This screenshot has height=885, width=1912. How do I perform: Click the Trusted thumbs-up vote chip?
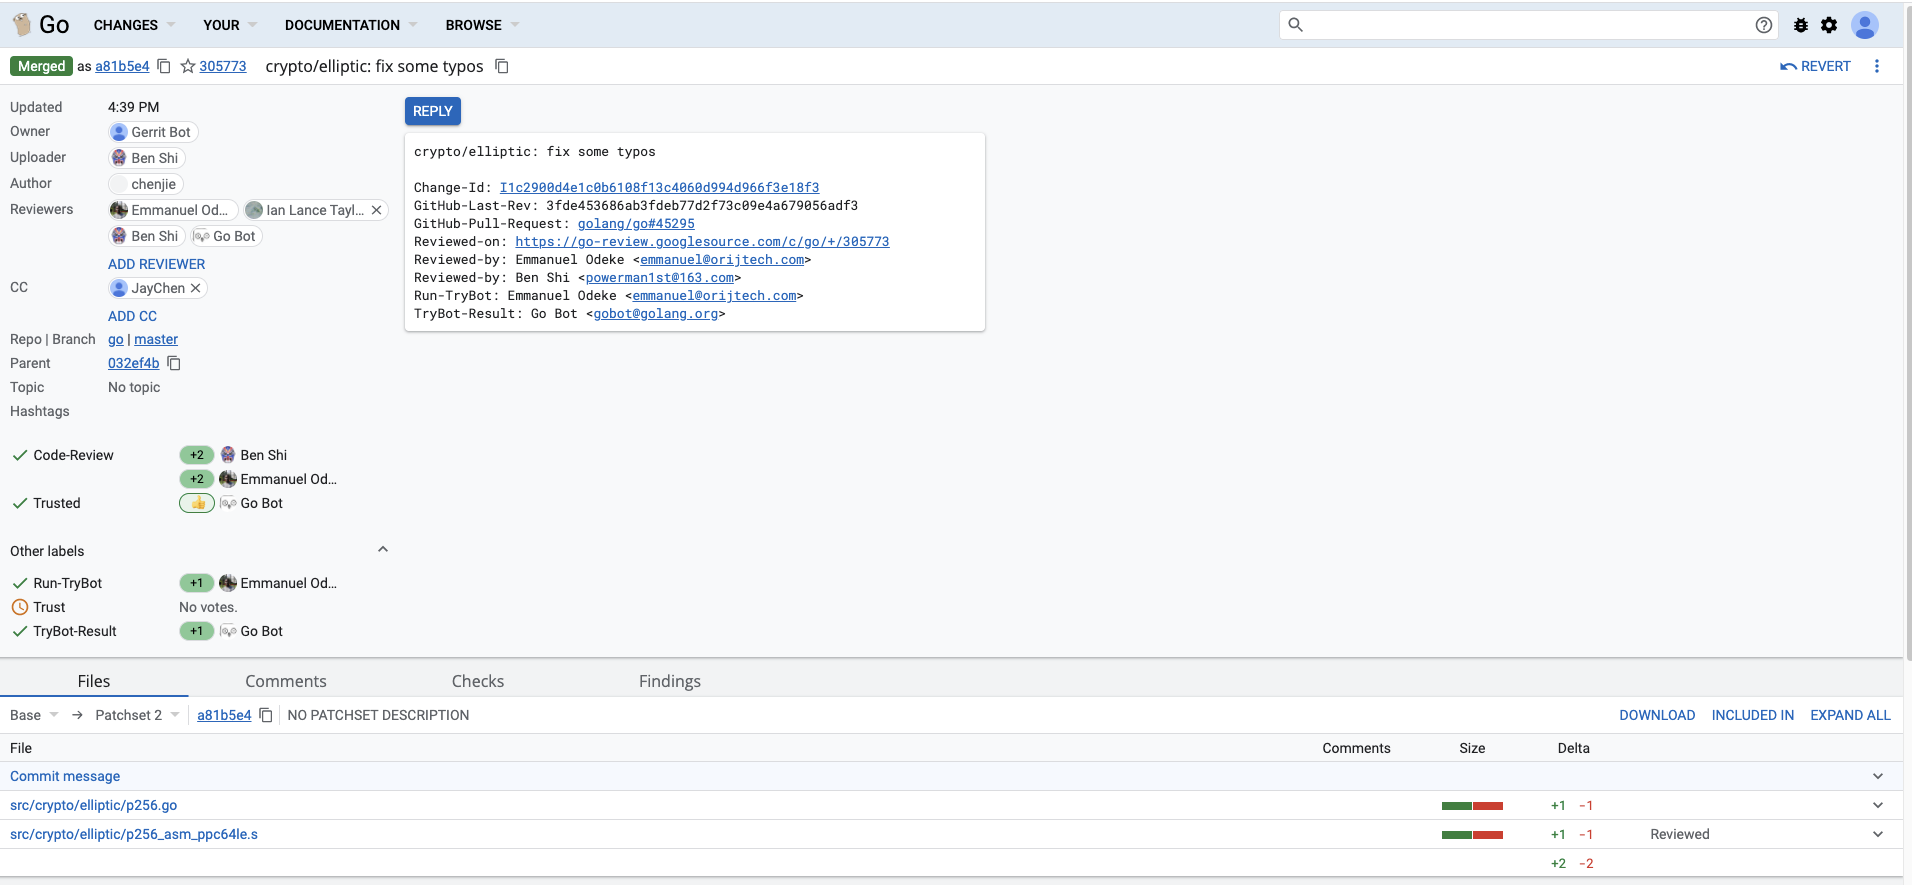(197, 503)
